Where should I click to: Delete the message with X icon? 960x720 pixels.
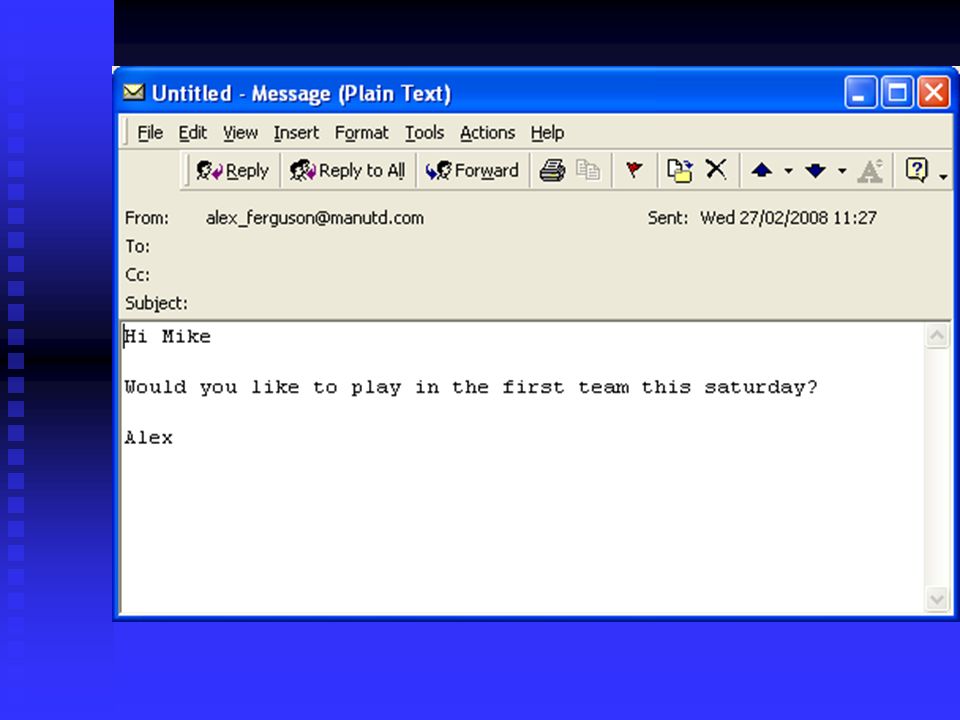click(716, 169)
